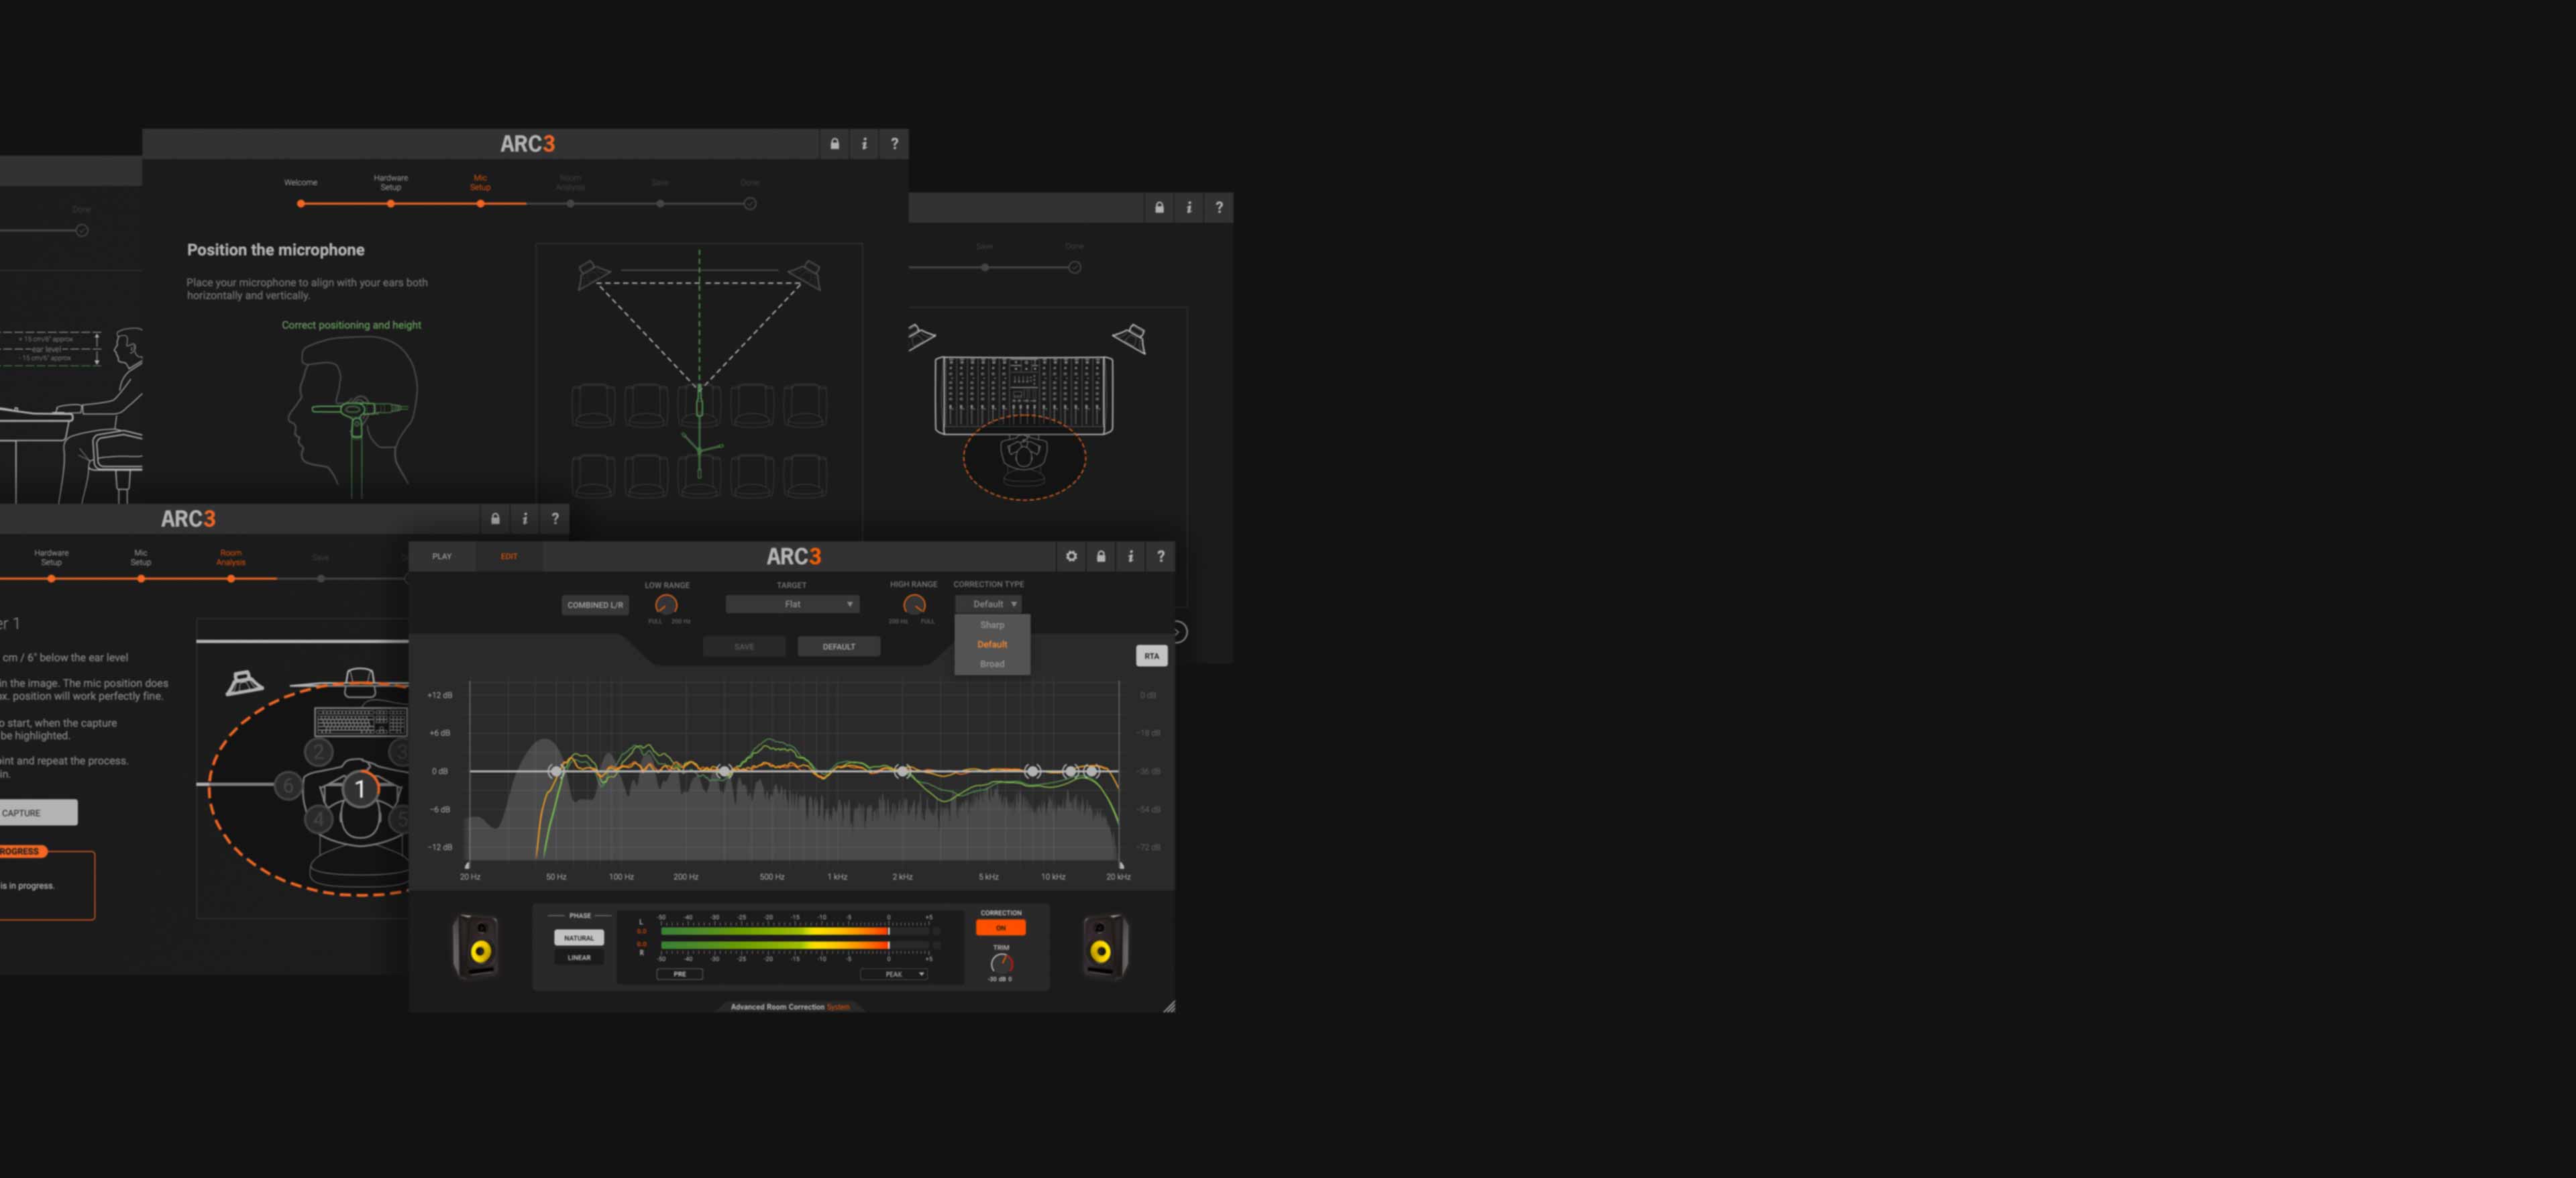Click lock icon in Room Analysis window

[x=495, y=519]
